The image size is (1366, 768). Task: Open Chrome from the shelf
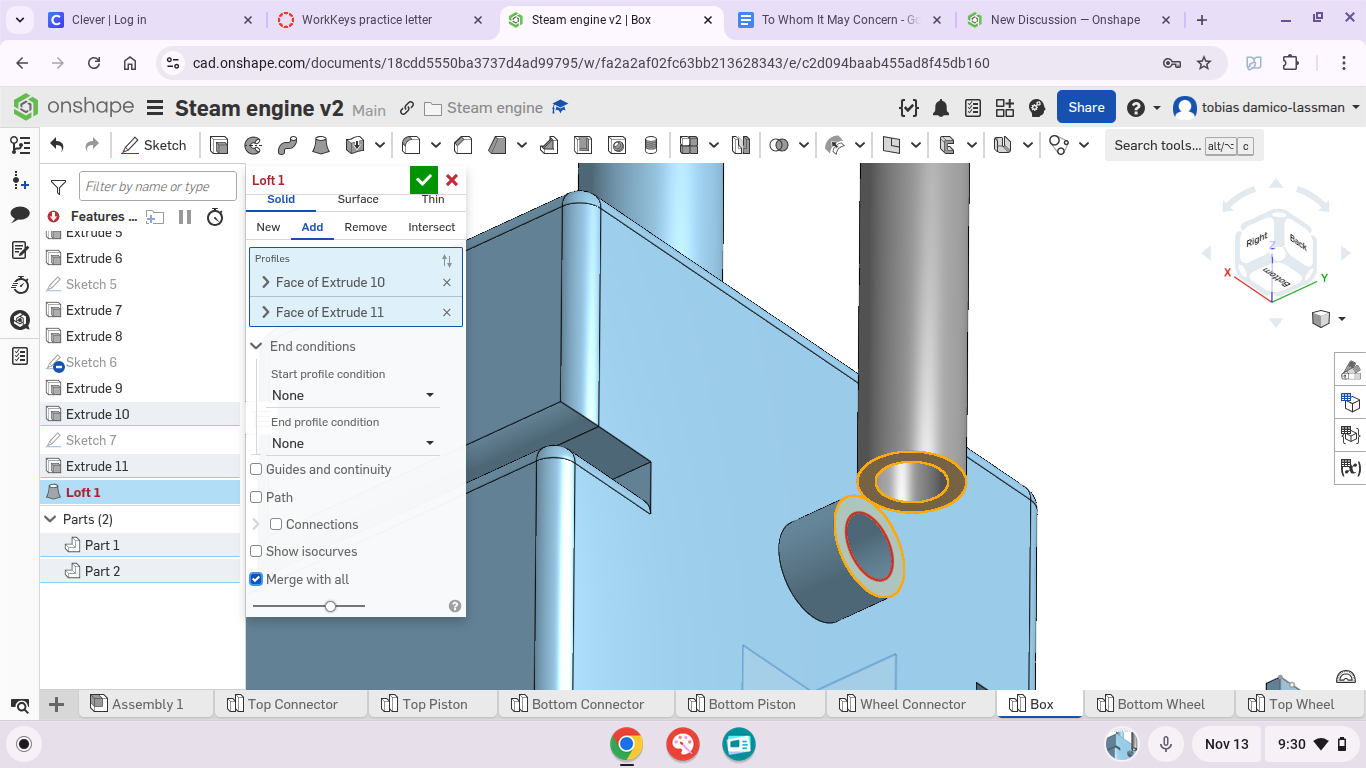click(627, 744)
